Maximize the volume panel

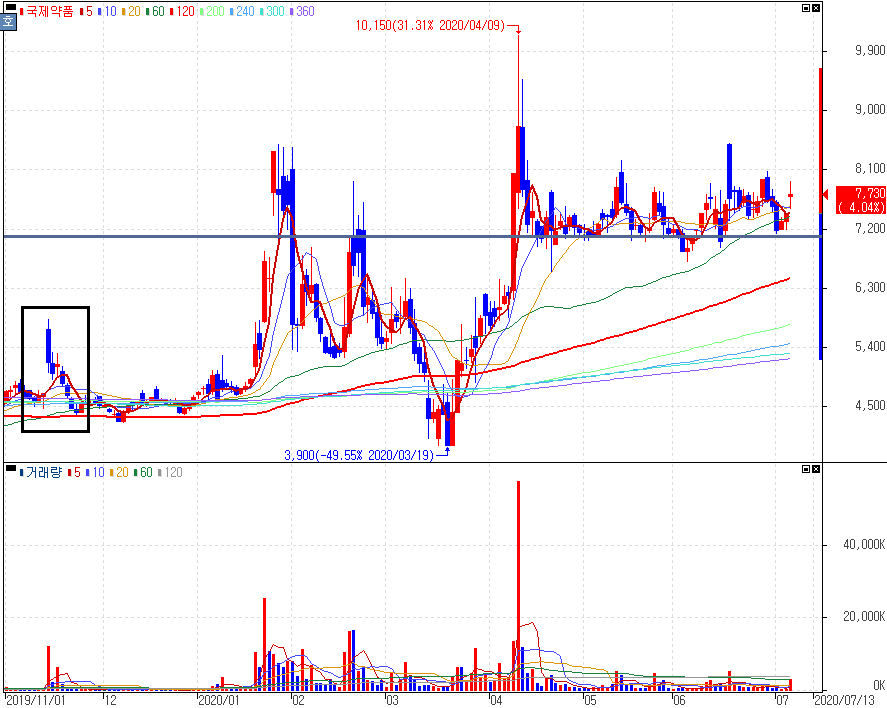[x=807, y=469]
